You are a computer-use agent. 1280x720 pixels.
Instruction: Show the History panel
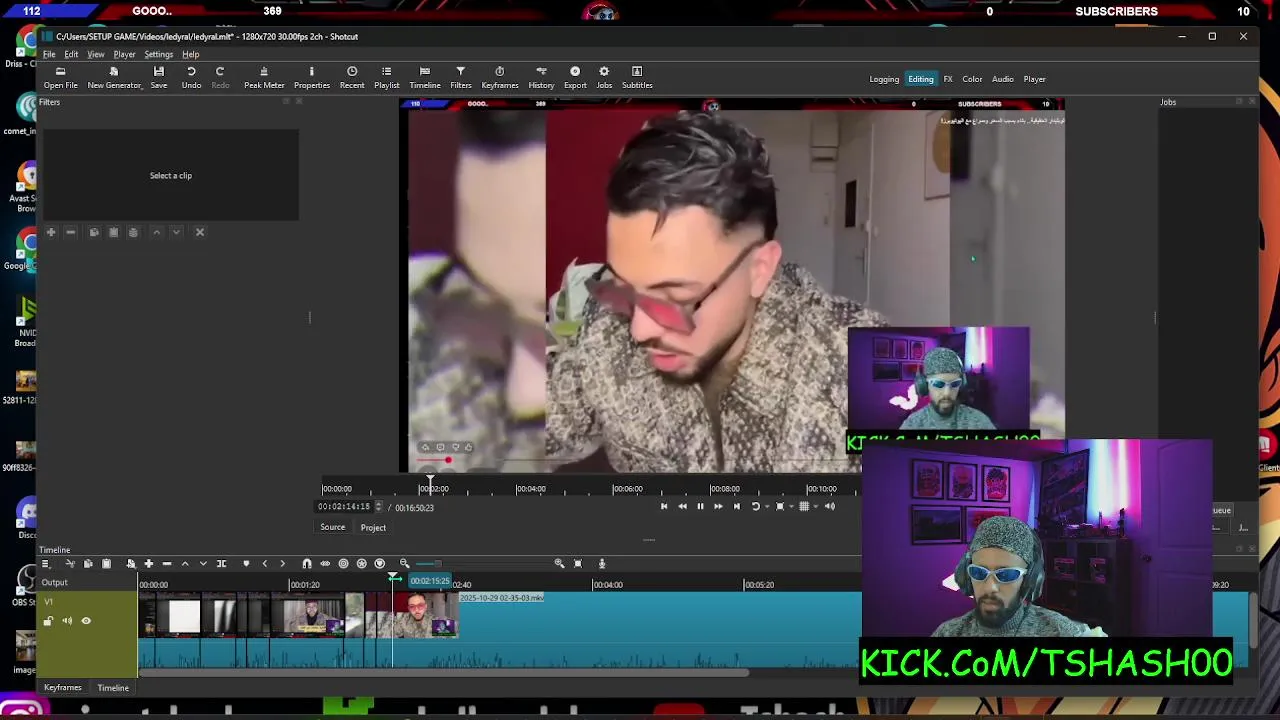coord(541,77)
